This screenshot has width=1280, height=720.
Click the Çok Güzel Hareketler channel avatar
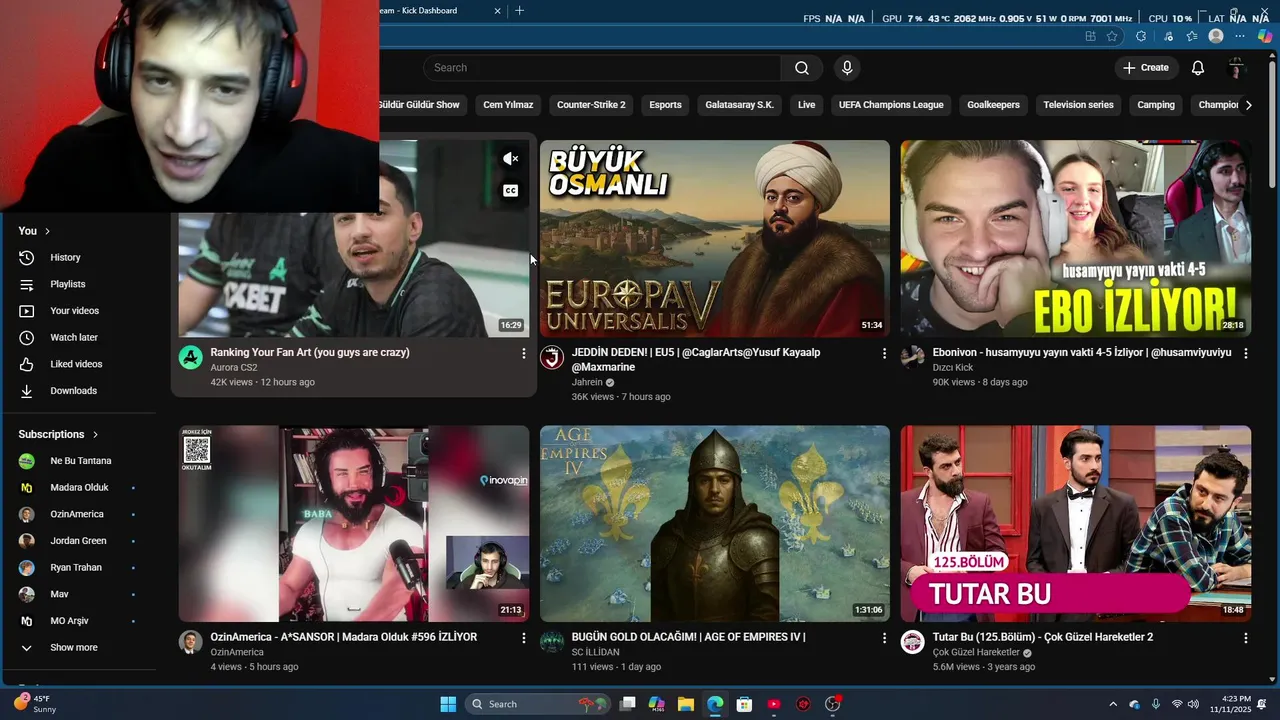pos(912,642)
